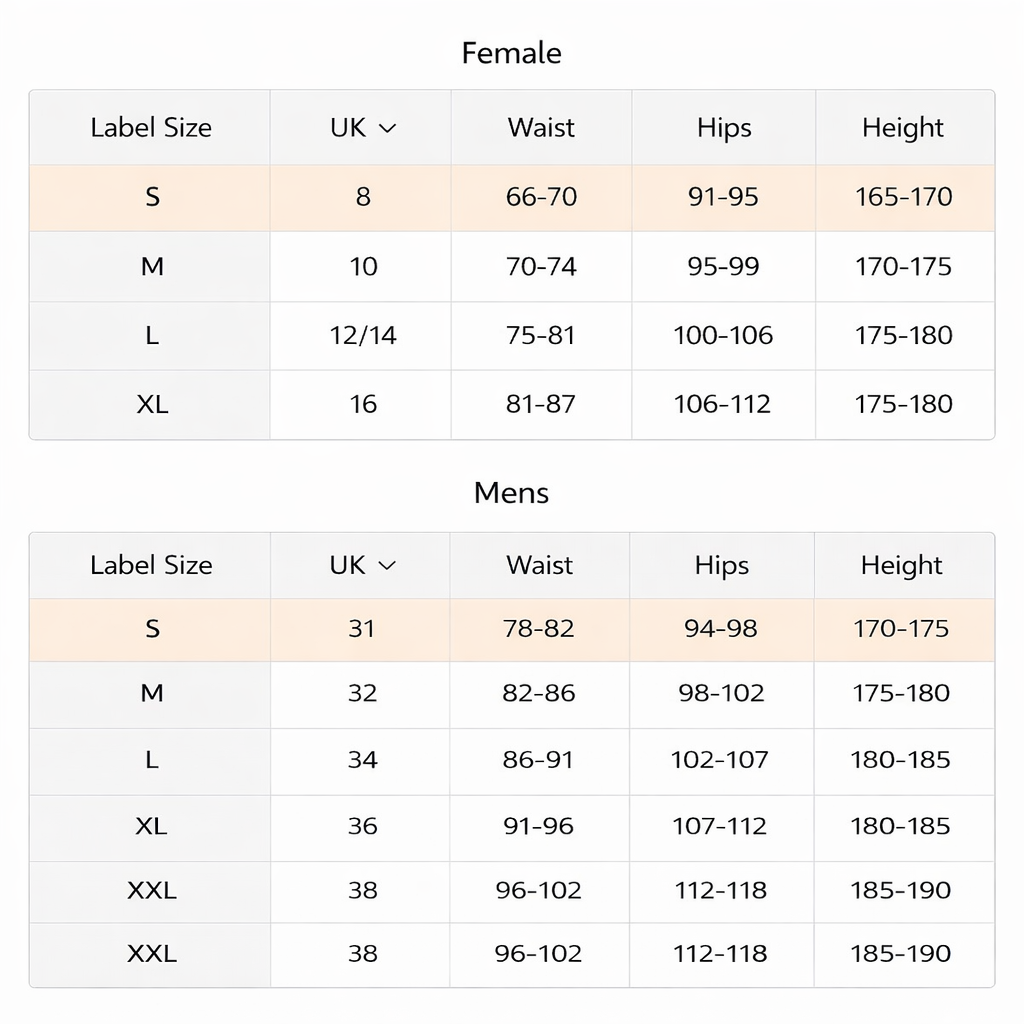Click the Female Hips column header
Image resolution: width=1024 pixels, height=1024 pixels.
[724, 128]
